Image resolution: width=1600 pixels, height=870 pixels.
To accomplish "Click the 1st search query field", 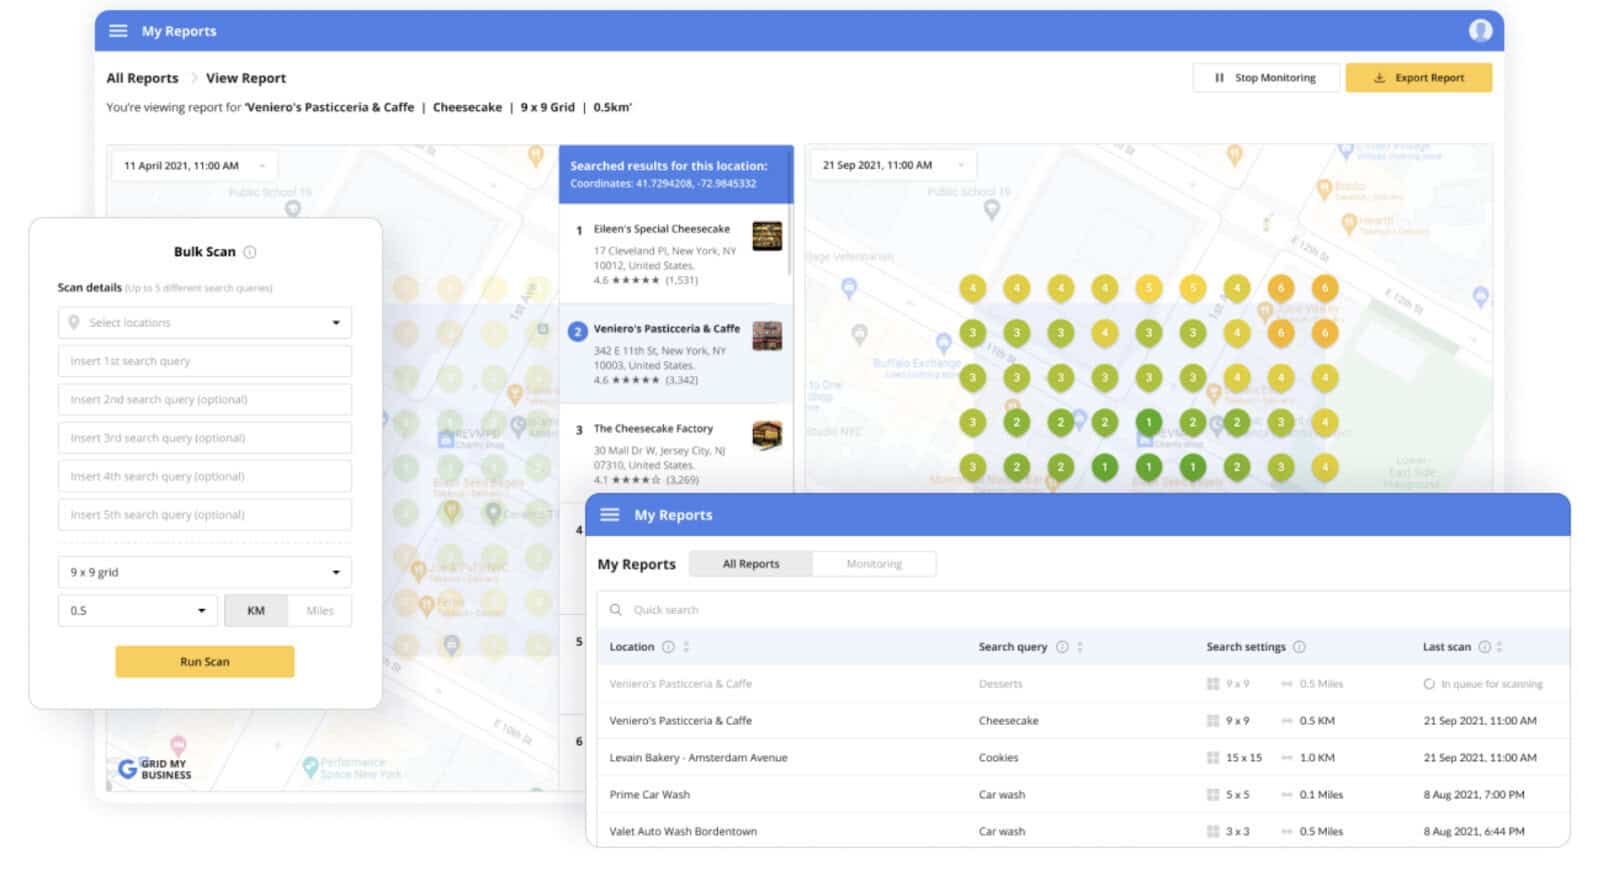I will pos(205,361).
